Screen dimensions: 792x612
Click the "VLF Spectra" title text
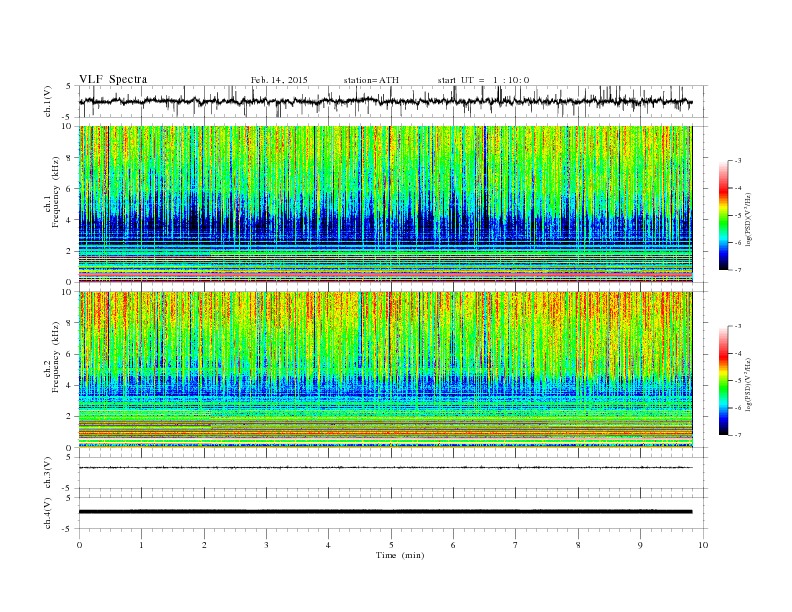pos(113,79)
